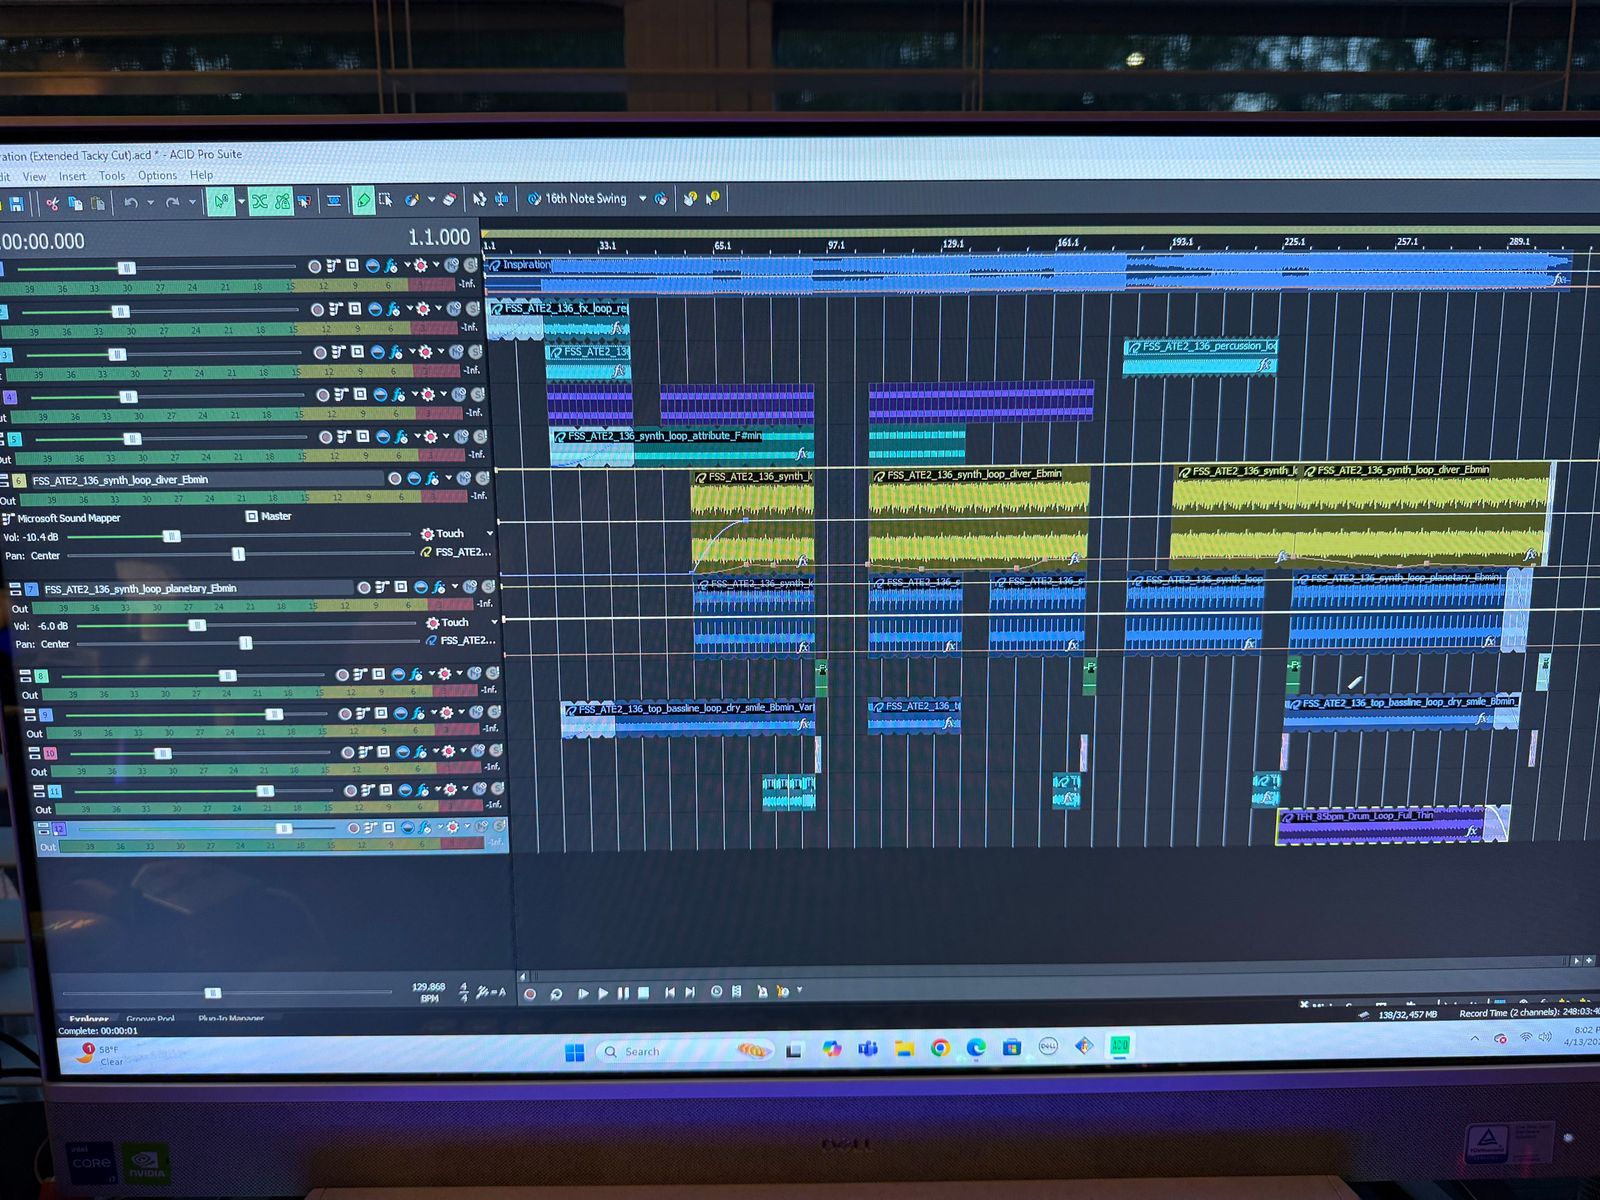Screen dimensions: 1600x1200
Task: Open the 16th Note Swing groove dropdown
Action: [642, 198]
